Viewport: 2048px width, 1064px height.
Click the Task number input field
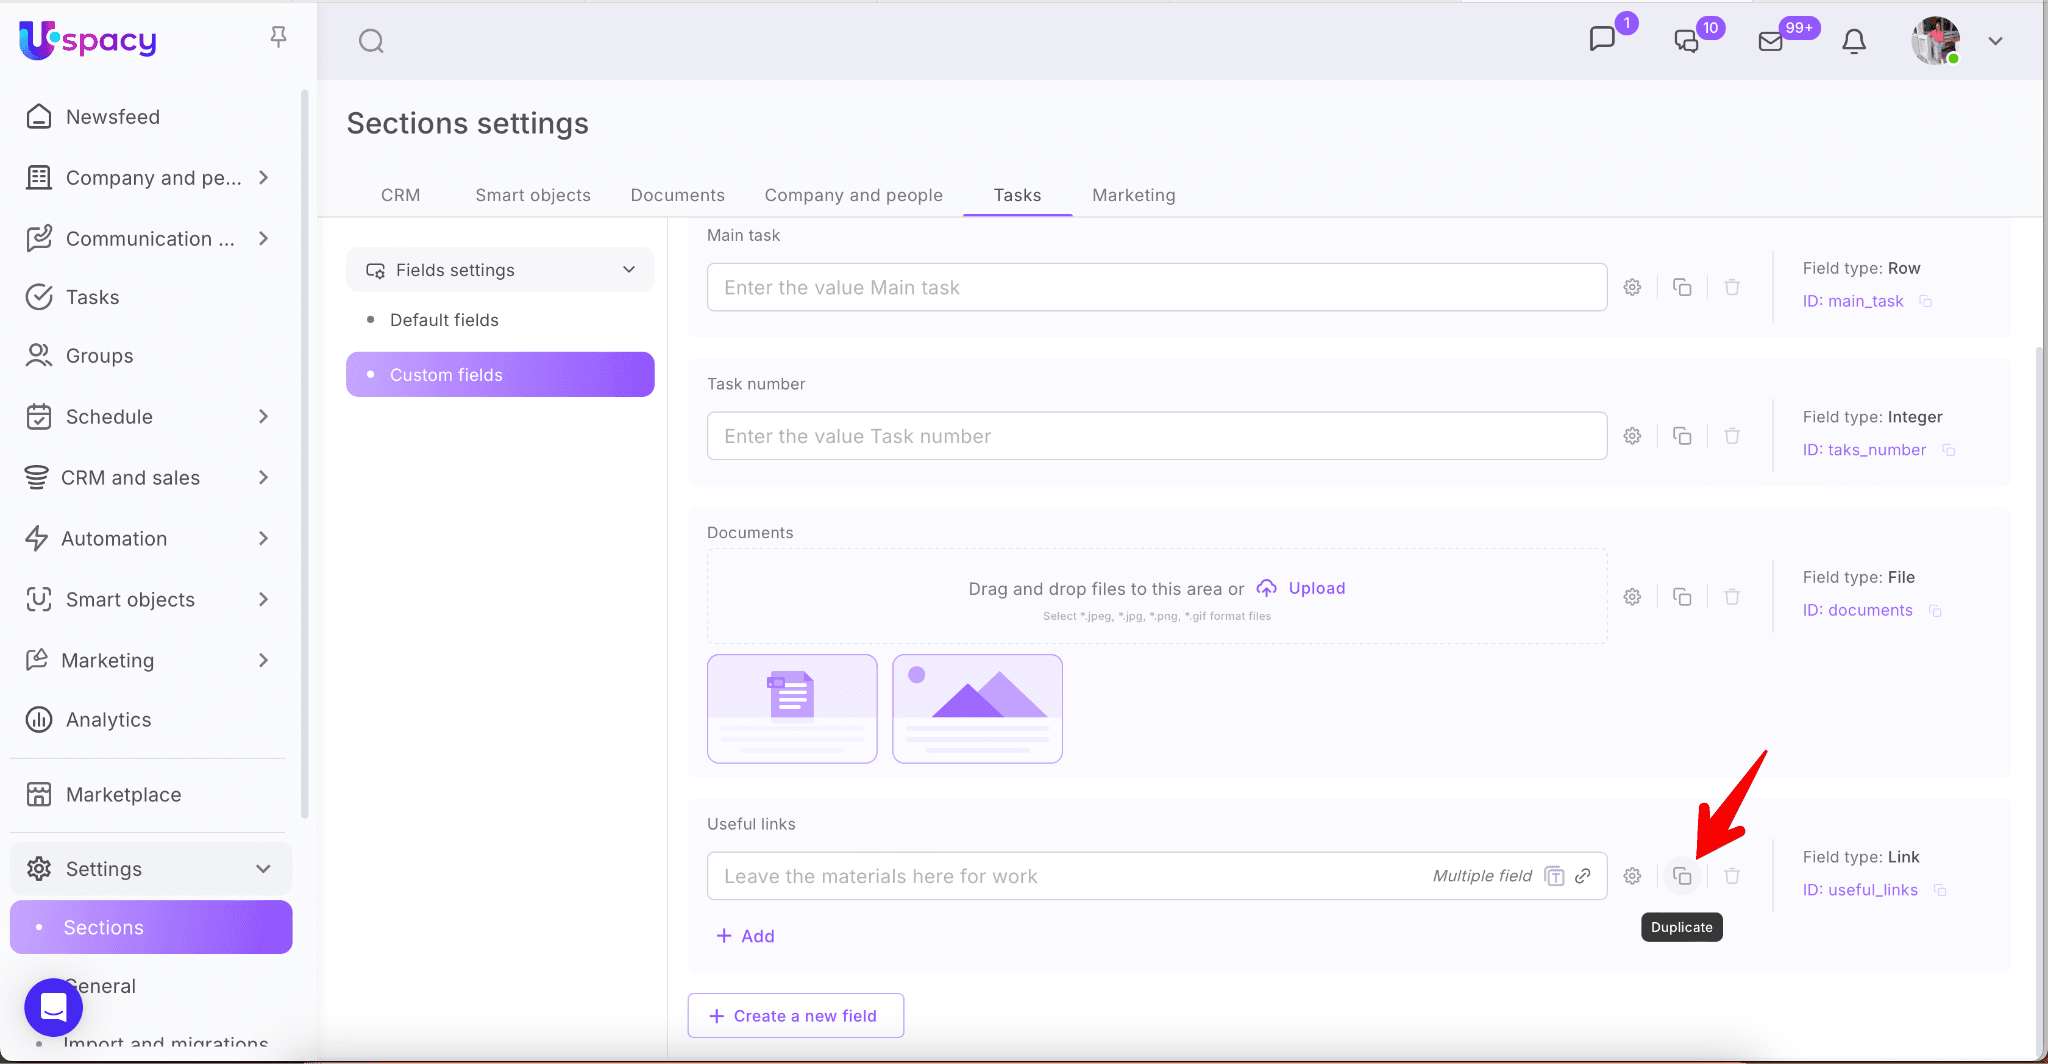(1156, 436)
